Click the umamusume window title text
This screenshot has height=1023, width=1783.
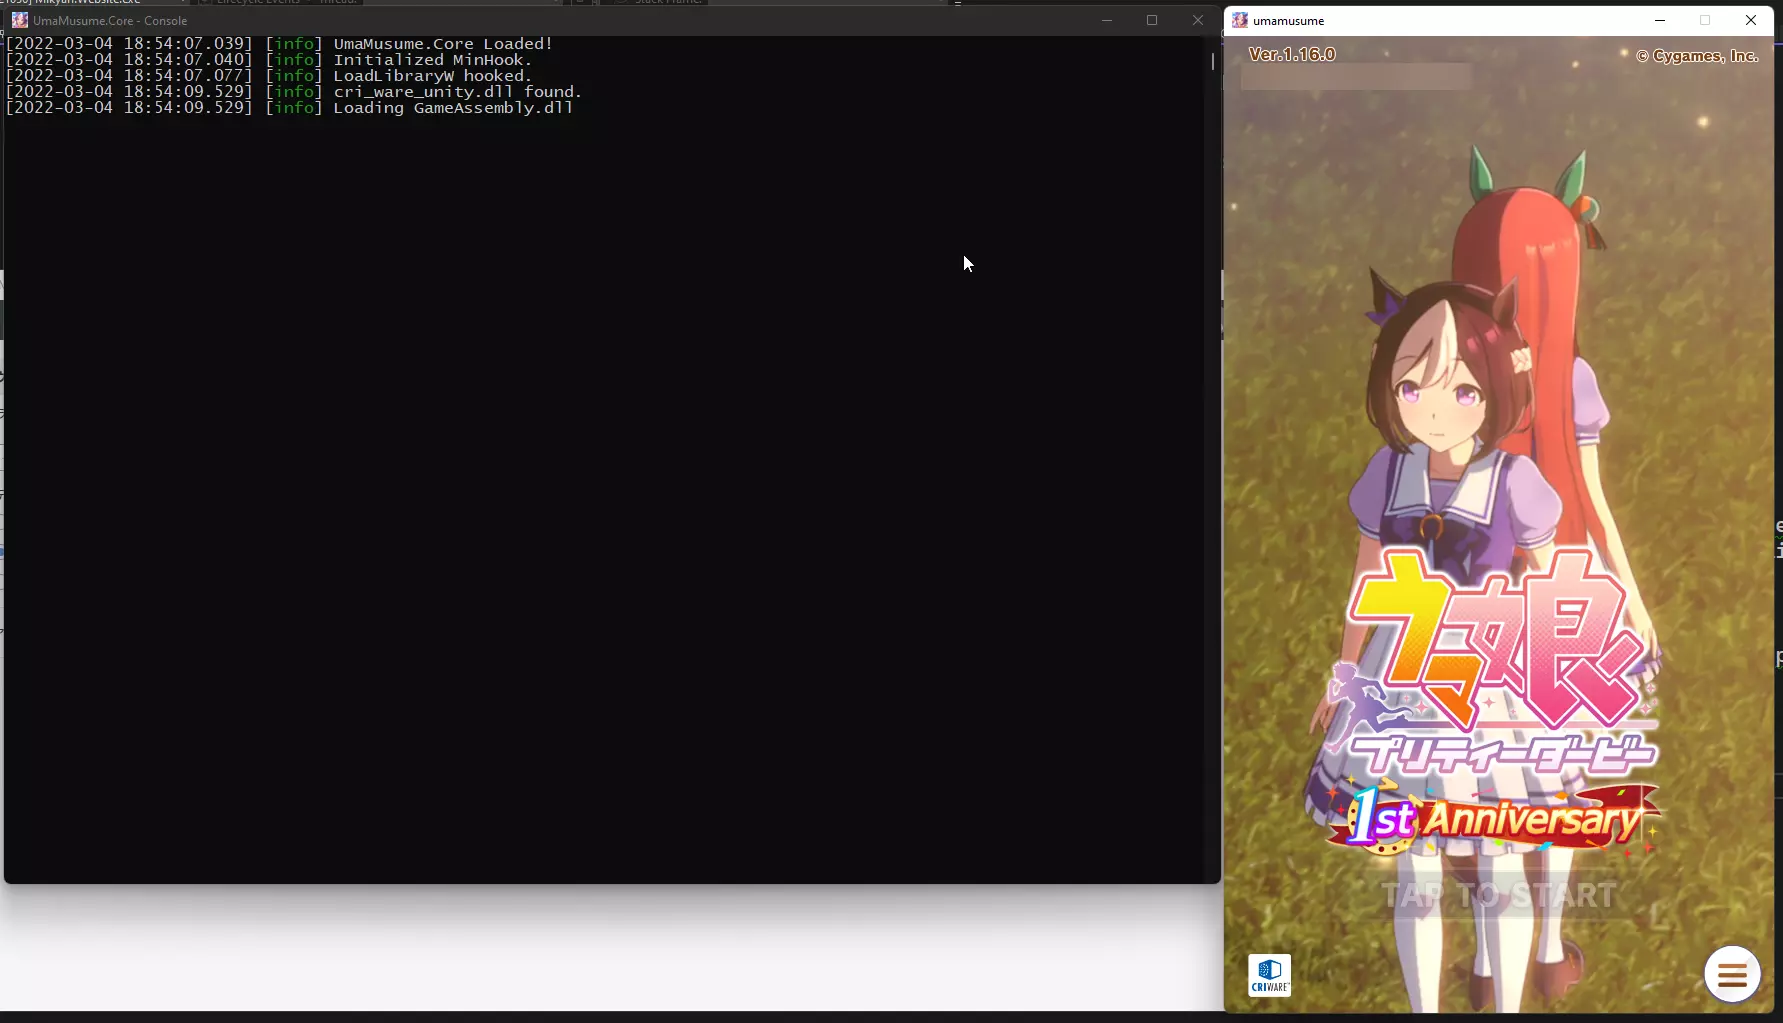tap(1288, 21)
